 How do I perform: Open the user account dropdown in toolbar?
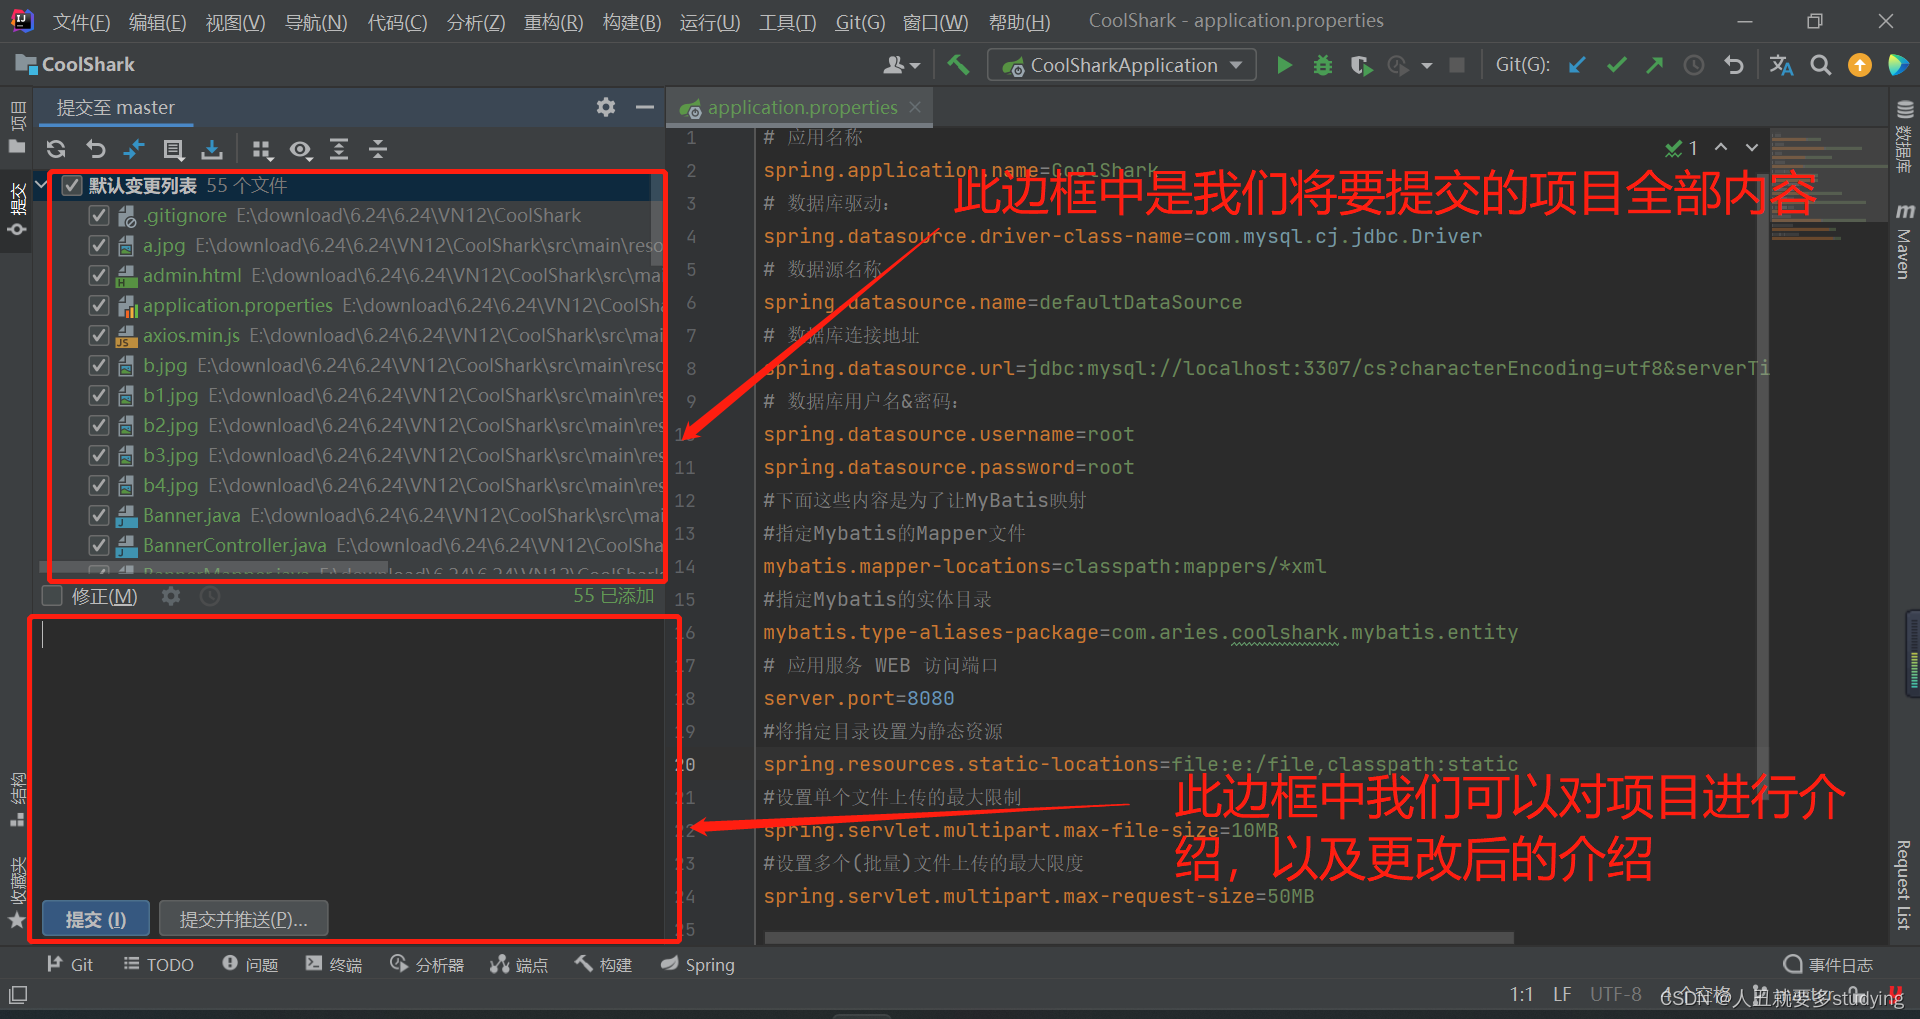coord(901,65)
